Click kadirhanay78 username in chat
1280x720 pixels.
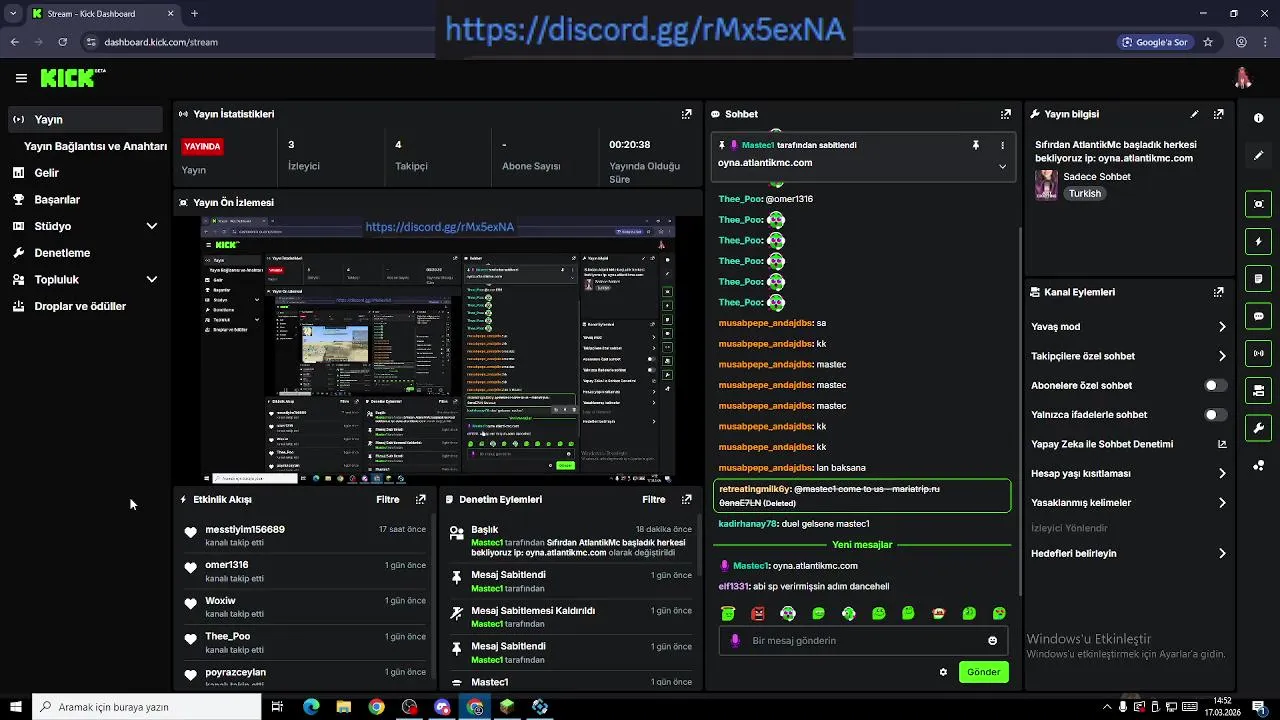coord(747,524)
